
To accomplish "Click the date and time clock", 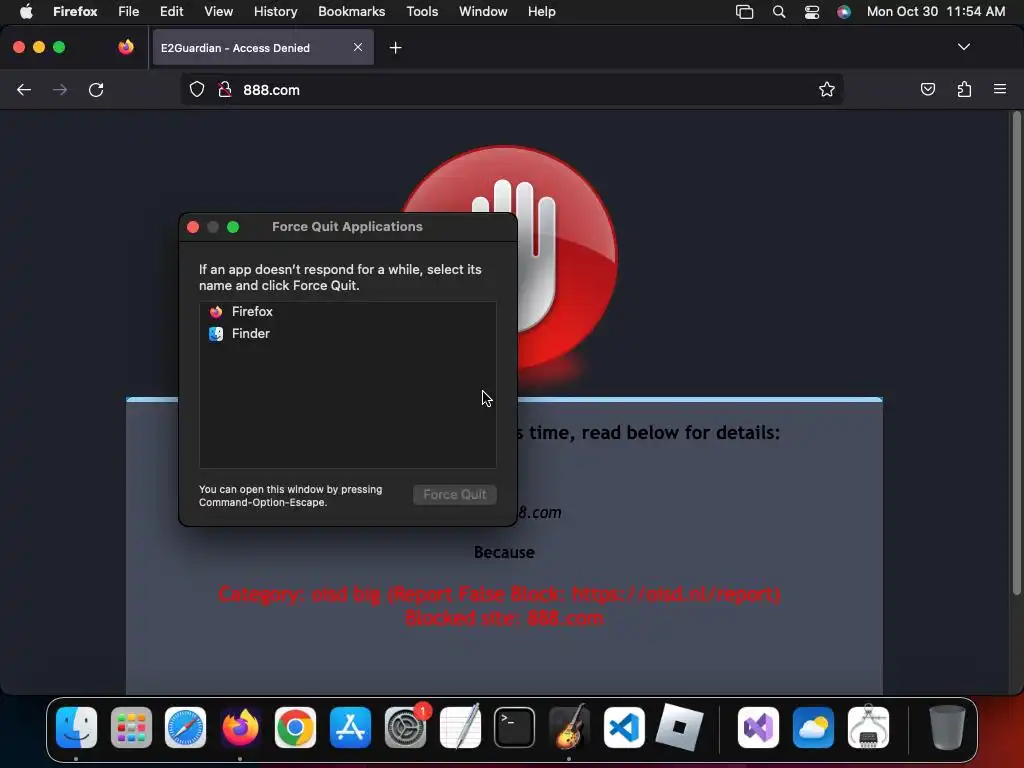I will coord(936,11).
